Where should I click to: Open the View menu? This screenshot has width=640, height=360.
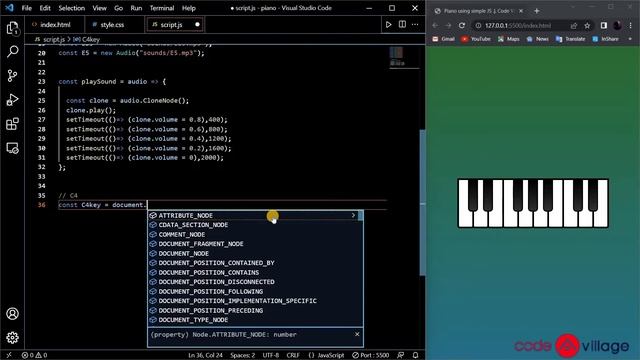pos(99,8)
